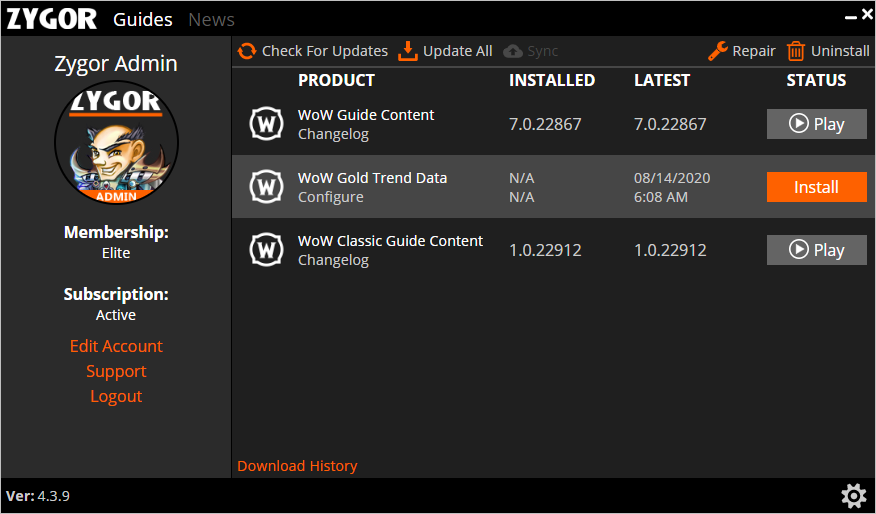Open Configure under WoW Gold Trend Data
This screenshot has height=514, width=876.
coord(330,197)
